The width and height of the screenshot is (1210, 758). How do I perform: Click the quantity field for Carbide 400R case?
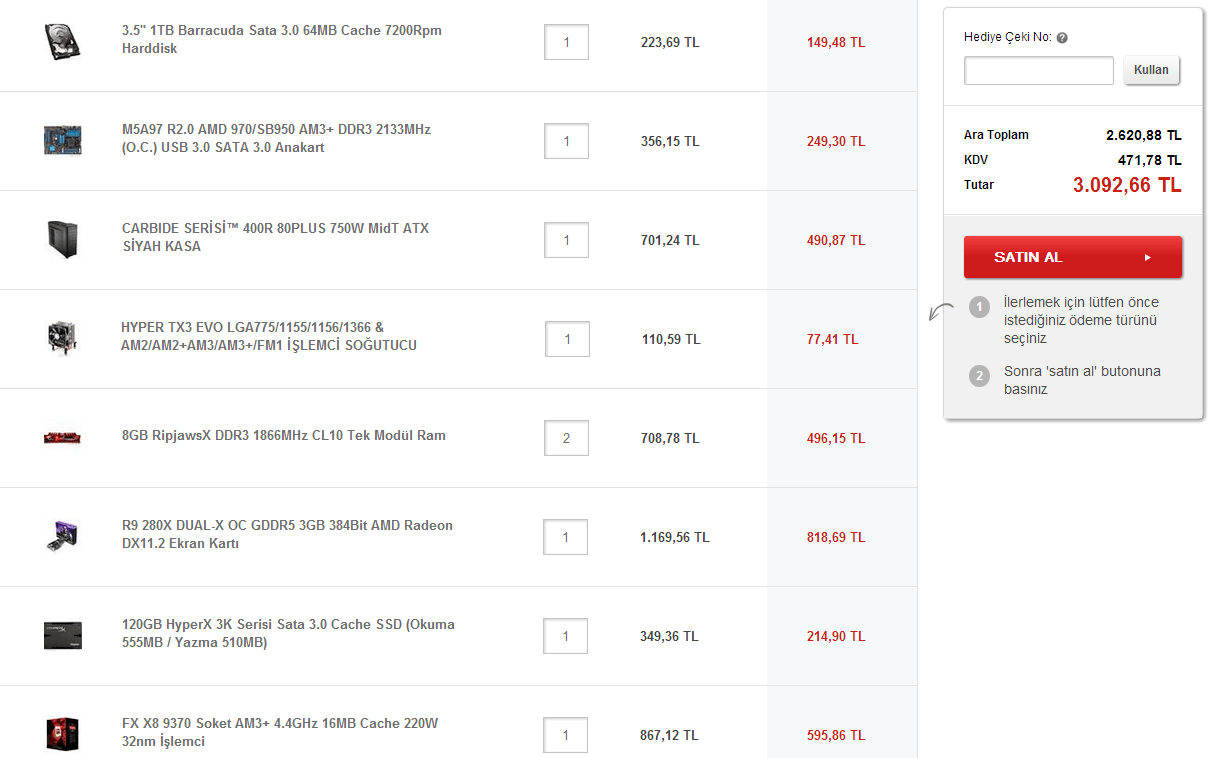coord(566,240)
